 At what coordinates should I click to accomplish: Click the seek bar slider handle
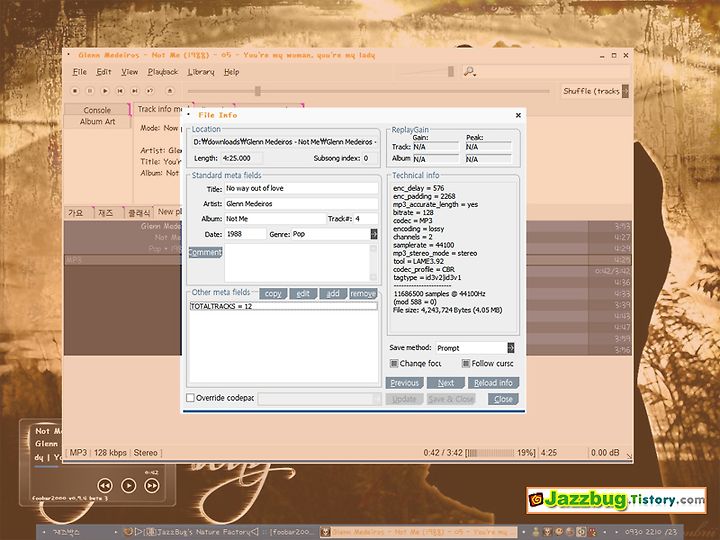click(x=258, y=91)
